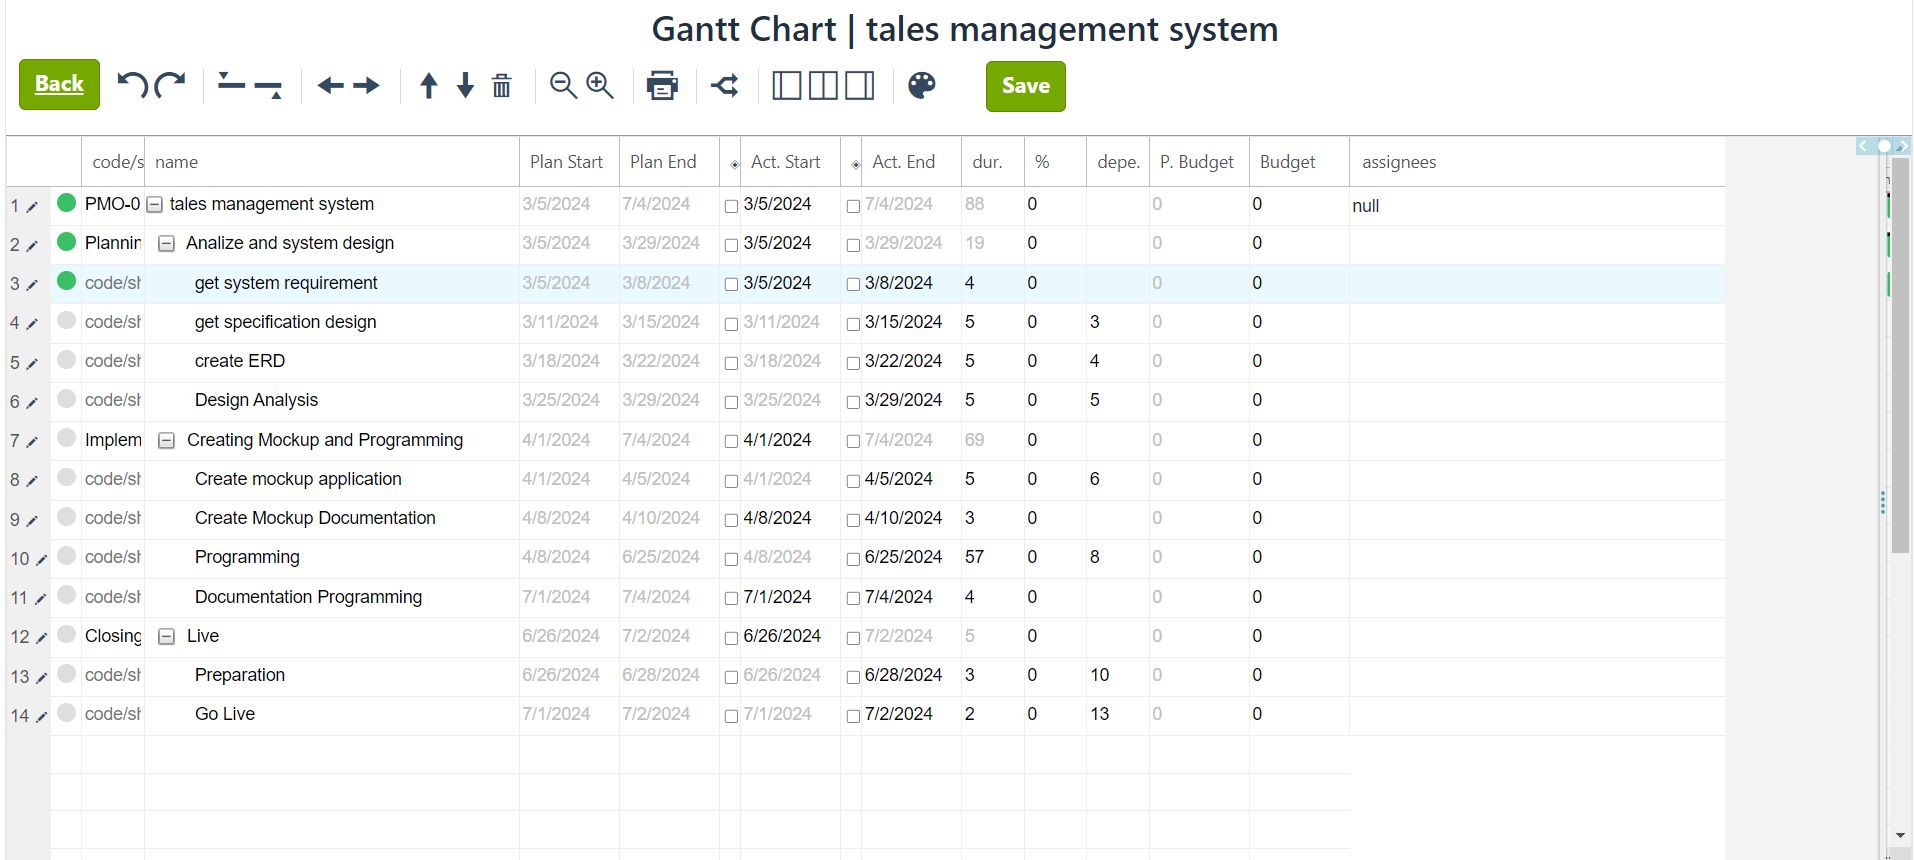Toggle Act. Start checkbox for Programming row
The image size is (1914, 860).
pos(731,559)
